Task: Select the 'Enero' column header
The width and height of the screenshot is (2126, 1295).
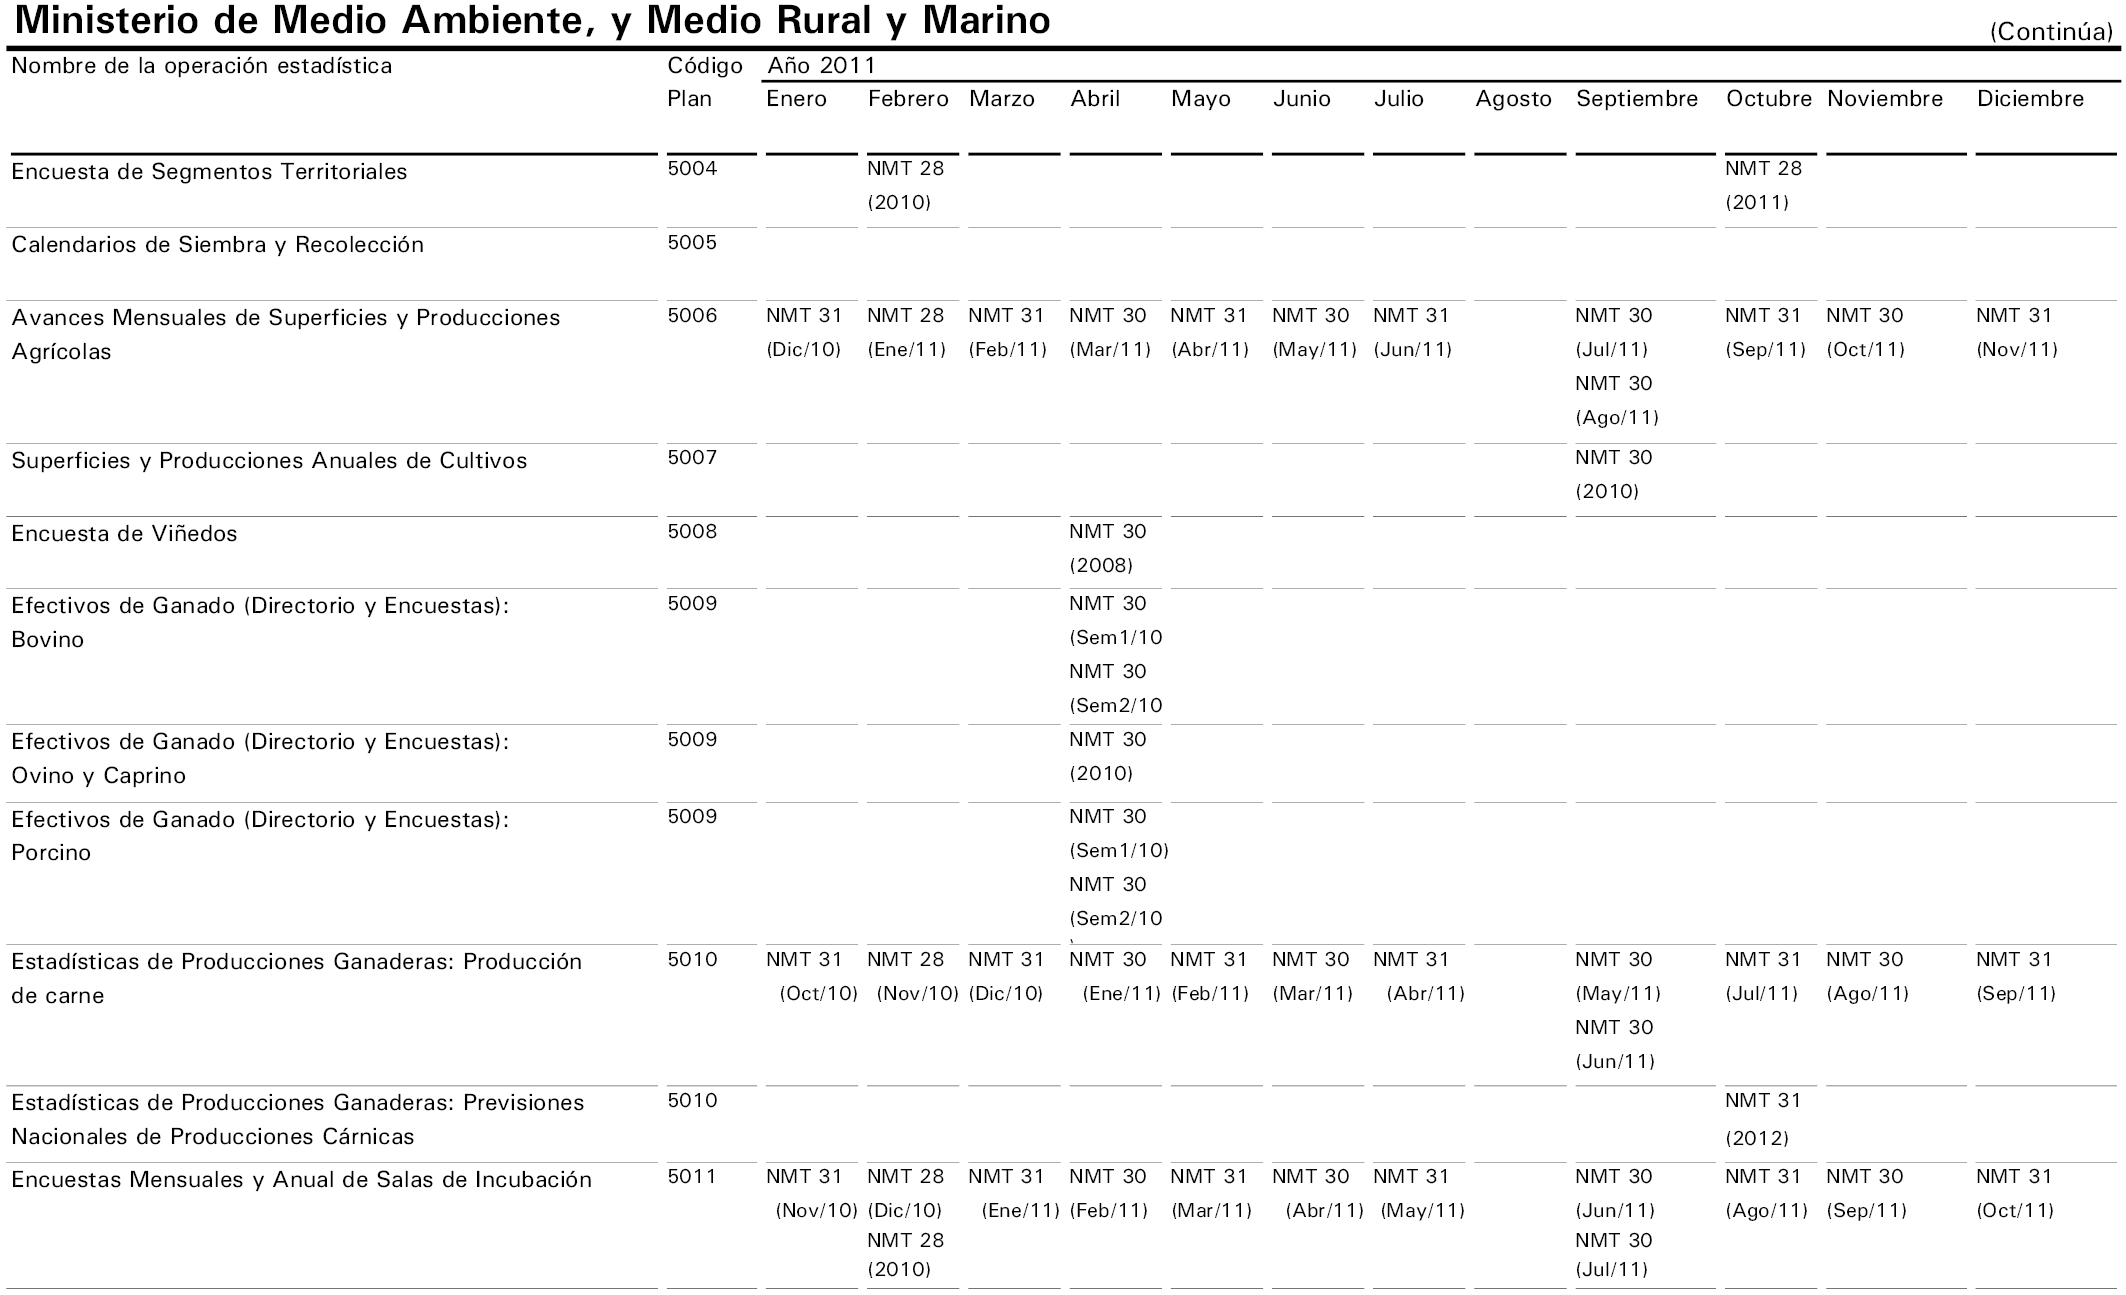Action: point(797,99)
